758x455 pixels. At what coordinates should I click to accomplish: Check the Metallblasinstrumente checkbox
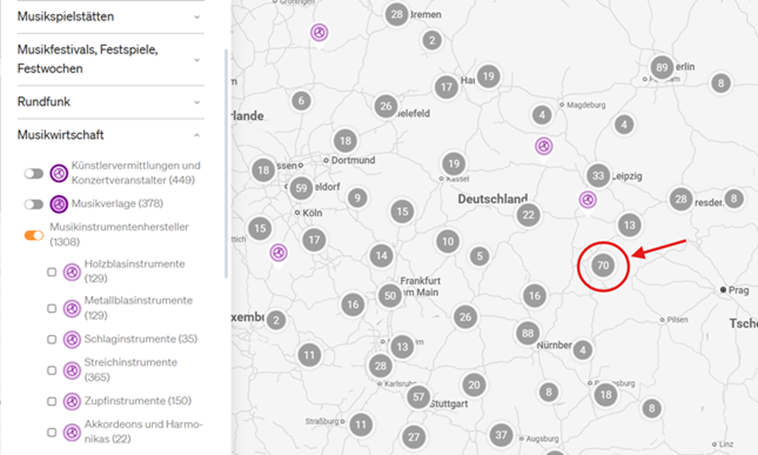click(52, 308)
